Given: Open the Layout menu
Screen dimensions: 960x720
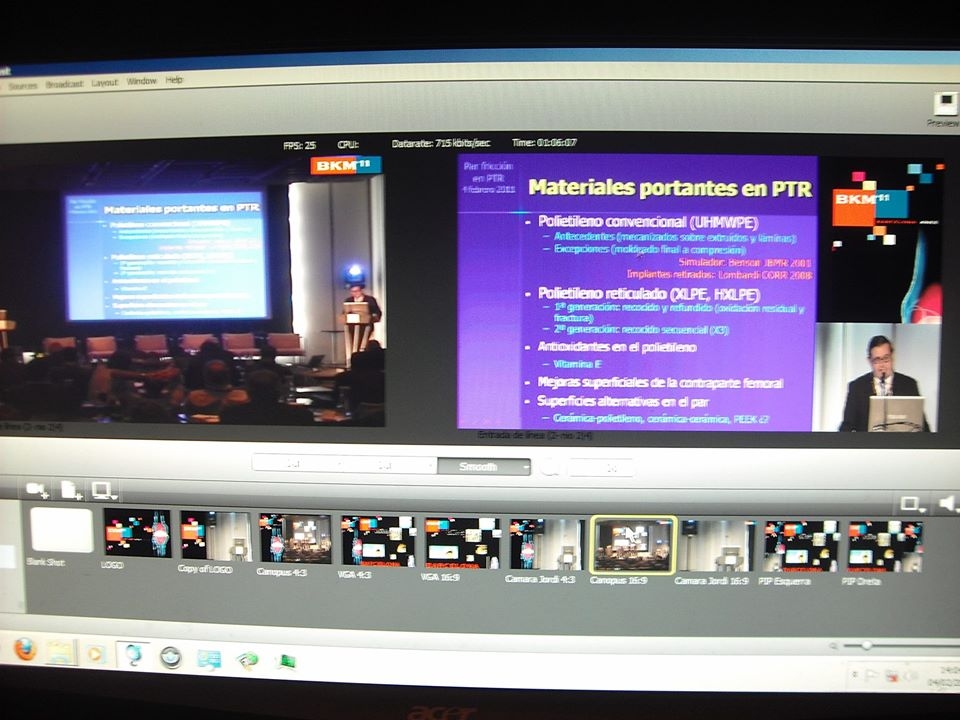Looking at the screenshot, I should click(x=105, y=83).
